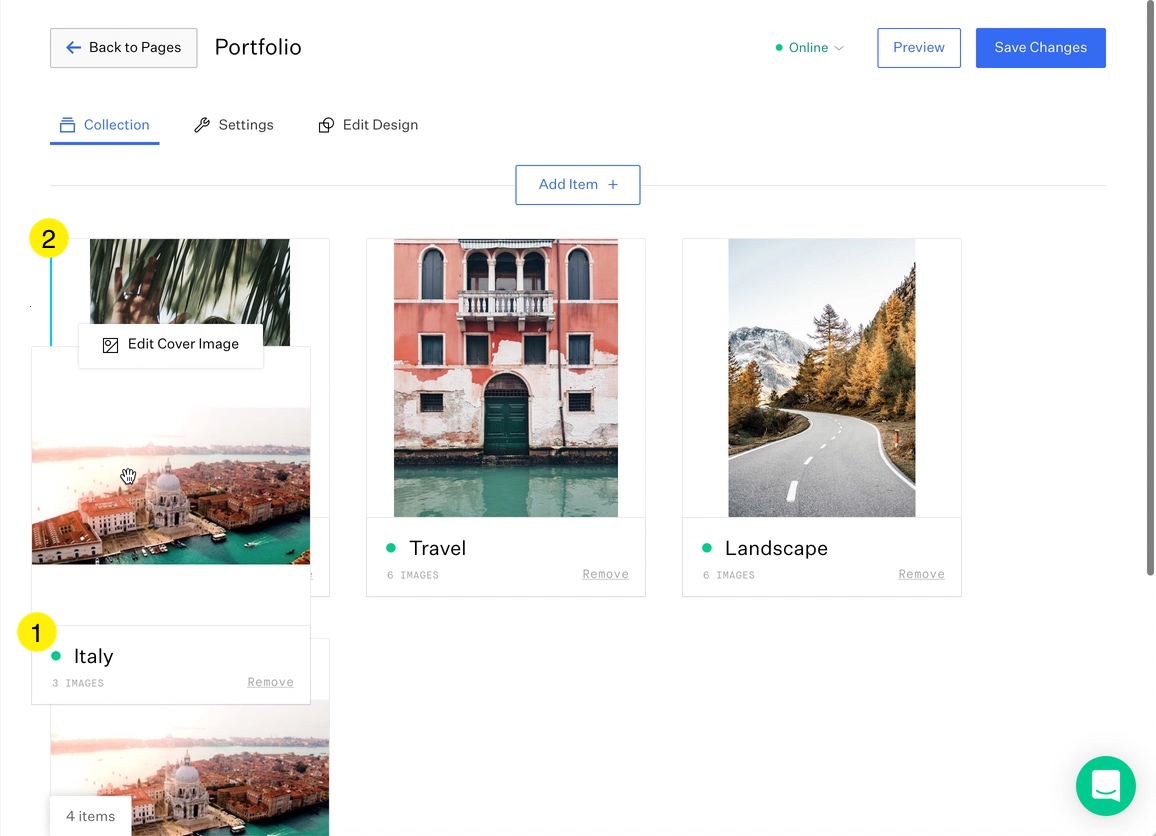The height and width of the screenshot is (836, 1156).
Task: Open the chat support bubble
Action: (1105, 786)
